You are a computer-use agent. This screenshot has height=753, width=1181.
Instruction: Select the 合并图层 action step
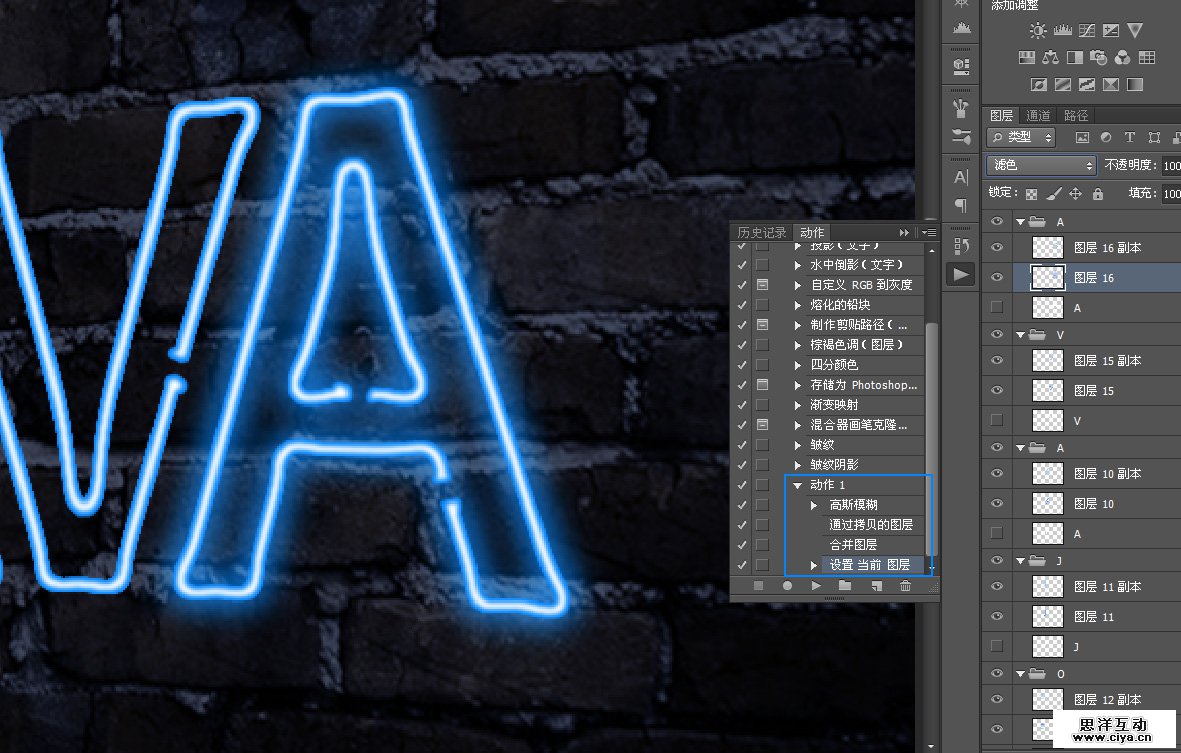[x=853, y=545]
